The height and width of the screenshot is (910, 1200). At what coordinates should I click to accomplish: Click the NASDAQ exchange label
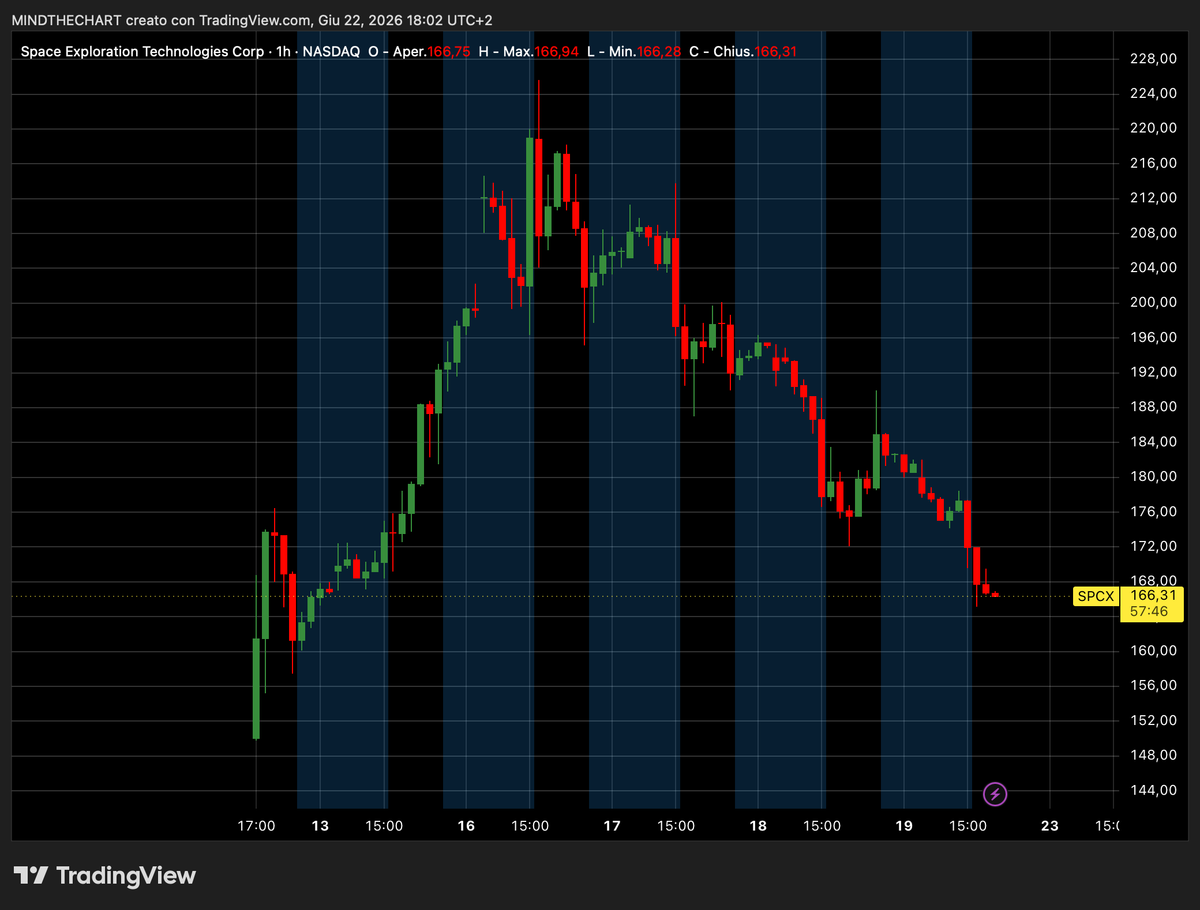pyautogui.click(x=330, y=51)
